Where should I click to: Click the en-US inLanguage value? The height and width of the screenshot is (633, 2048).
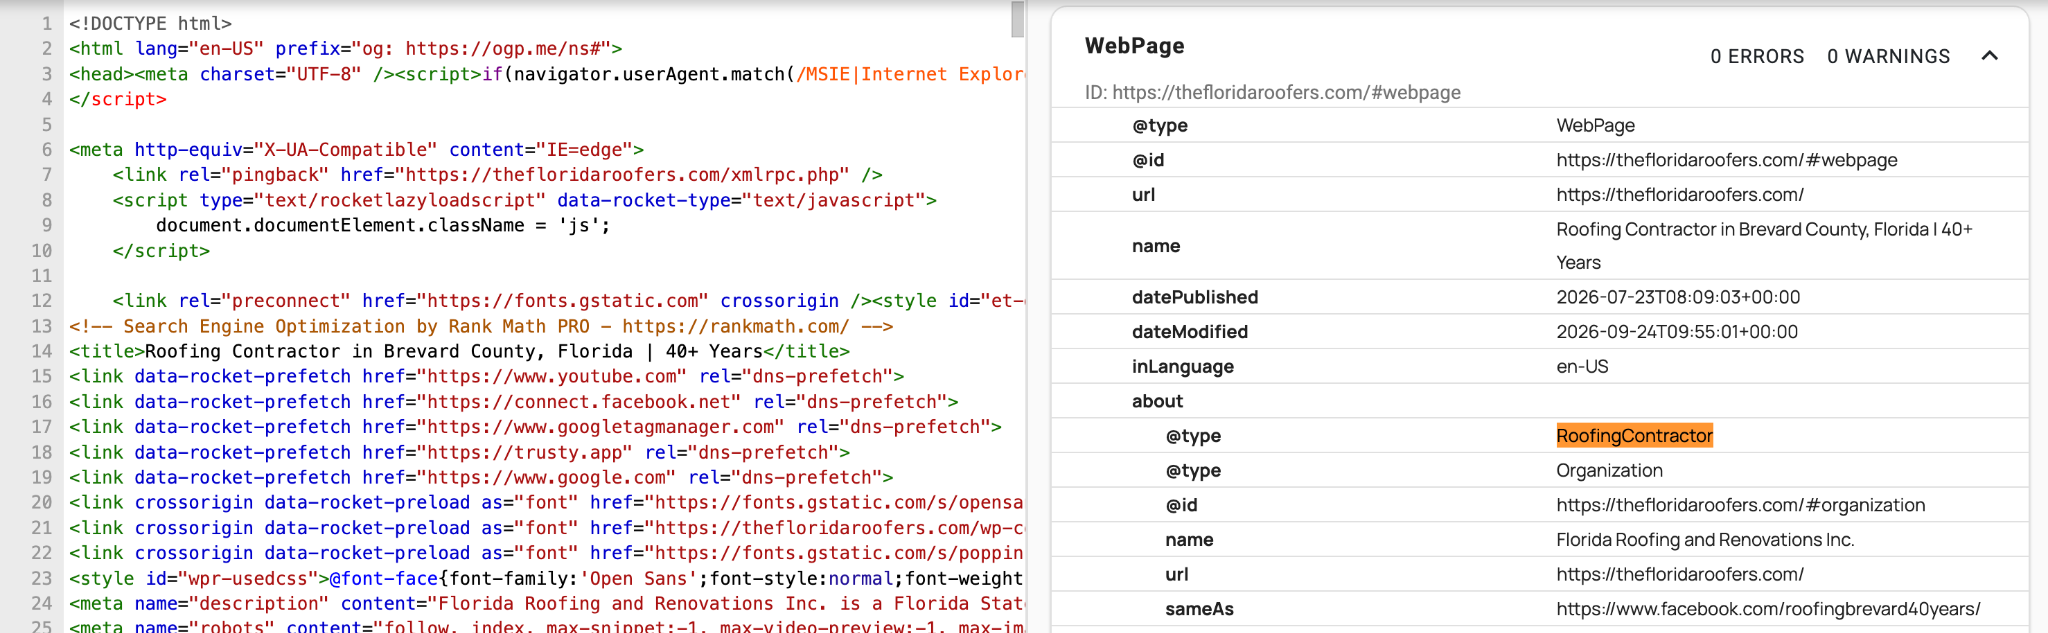coord(1582,367)
